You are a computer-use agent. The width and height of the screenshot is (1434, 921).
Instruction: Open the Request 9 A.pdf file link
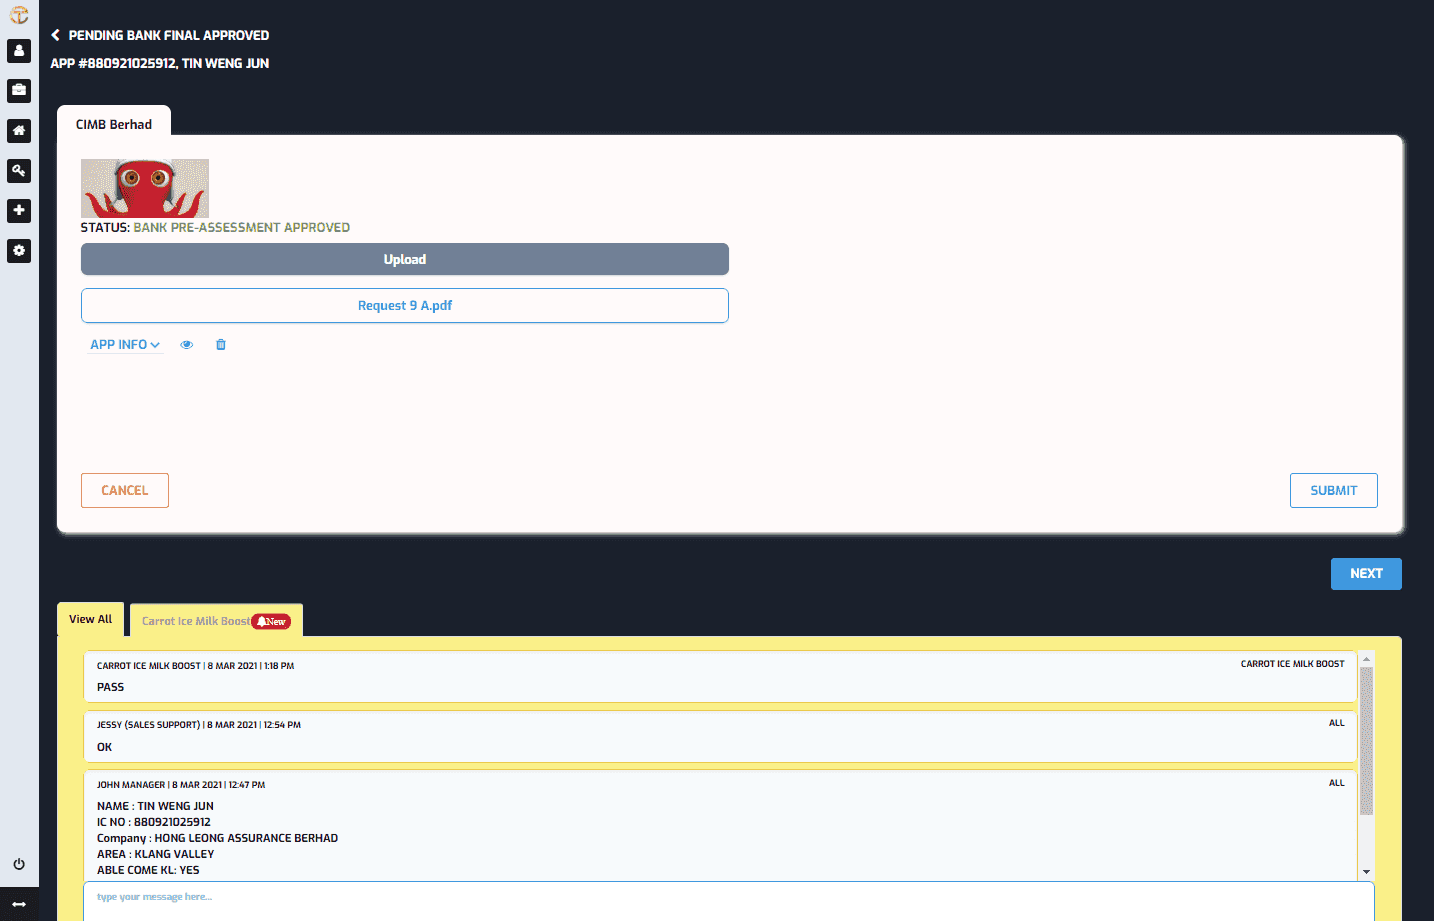click(x=404, y=305)
